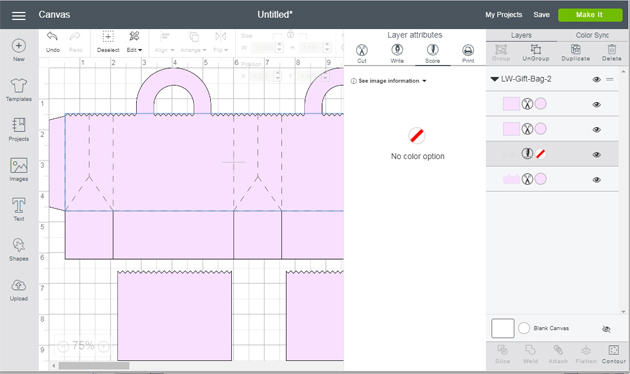This screenshot has height=374, width=630.
Task: Open the hamburger main menu
Action: tap(18, 15)
